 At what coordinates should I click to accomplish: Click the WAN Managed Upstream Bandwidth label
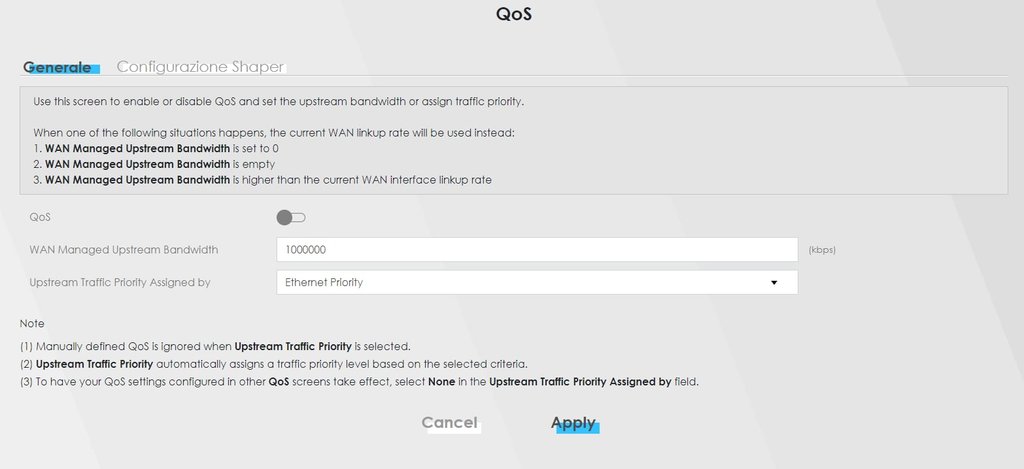[124, 250]
